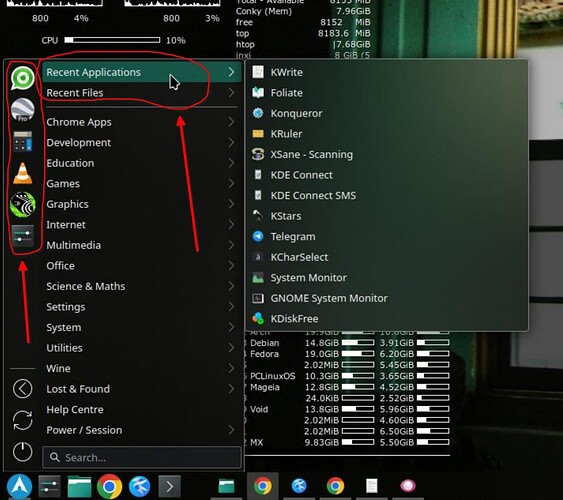Open KDiskFree
The height and width of the screenshot is (500, 563).
pyautogui.click(x=386, y=318)
